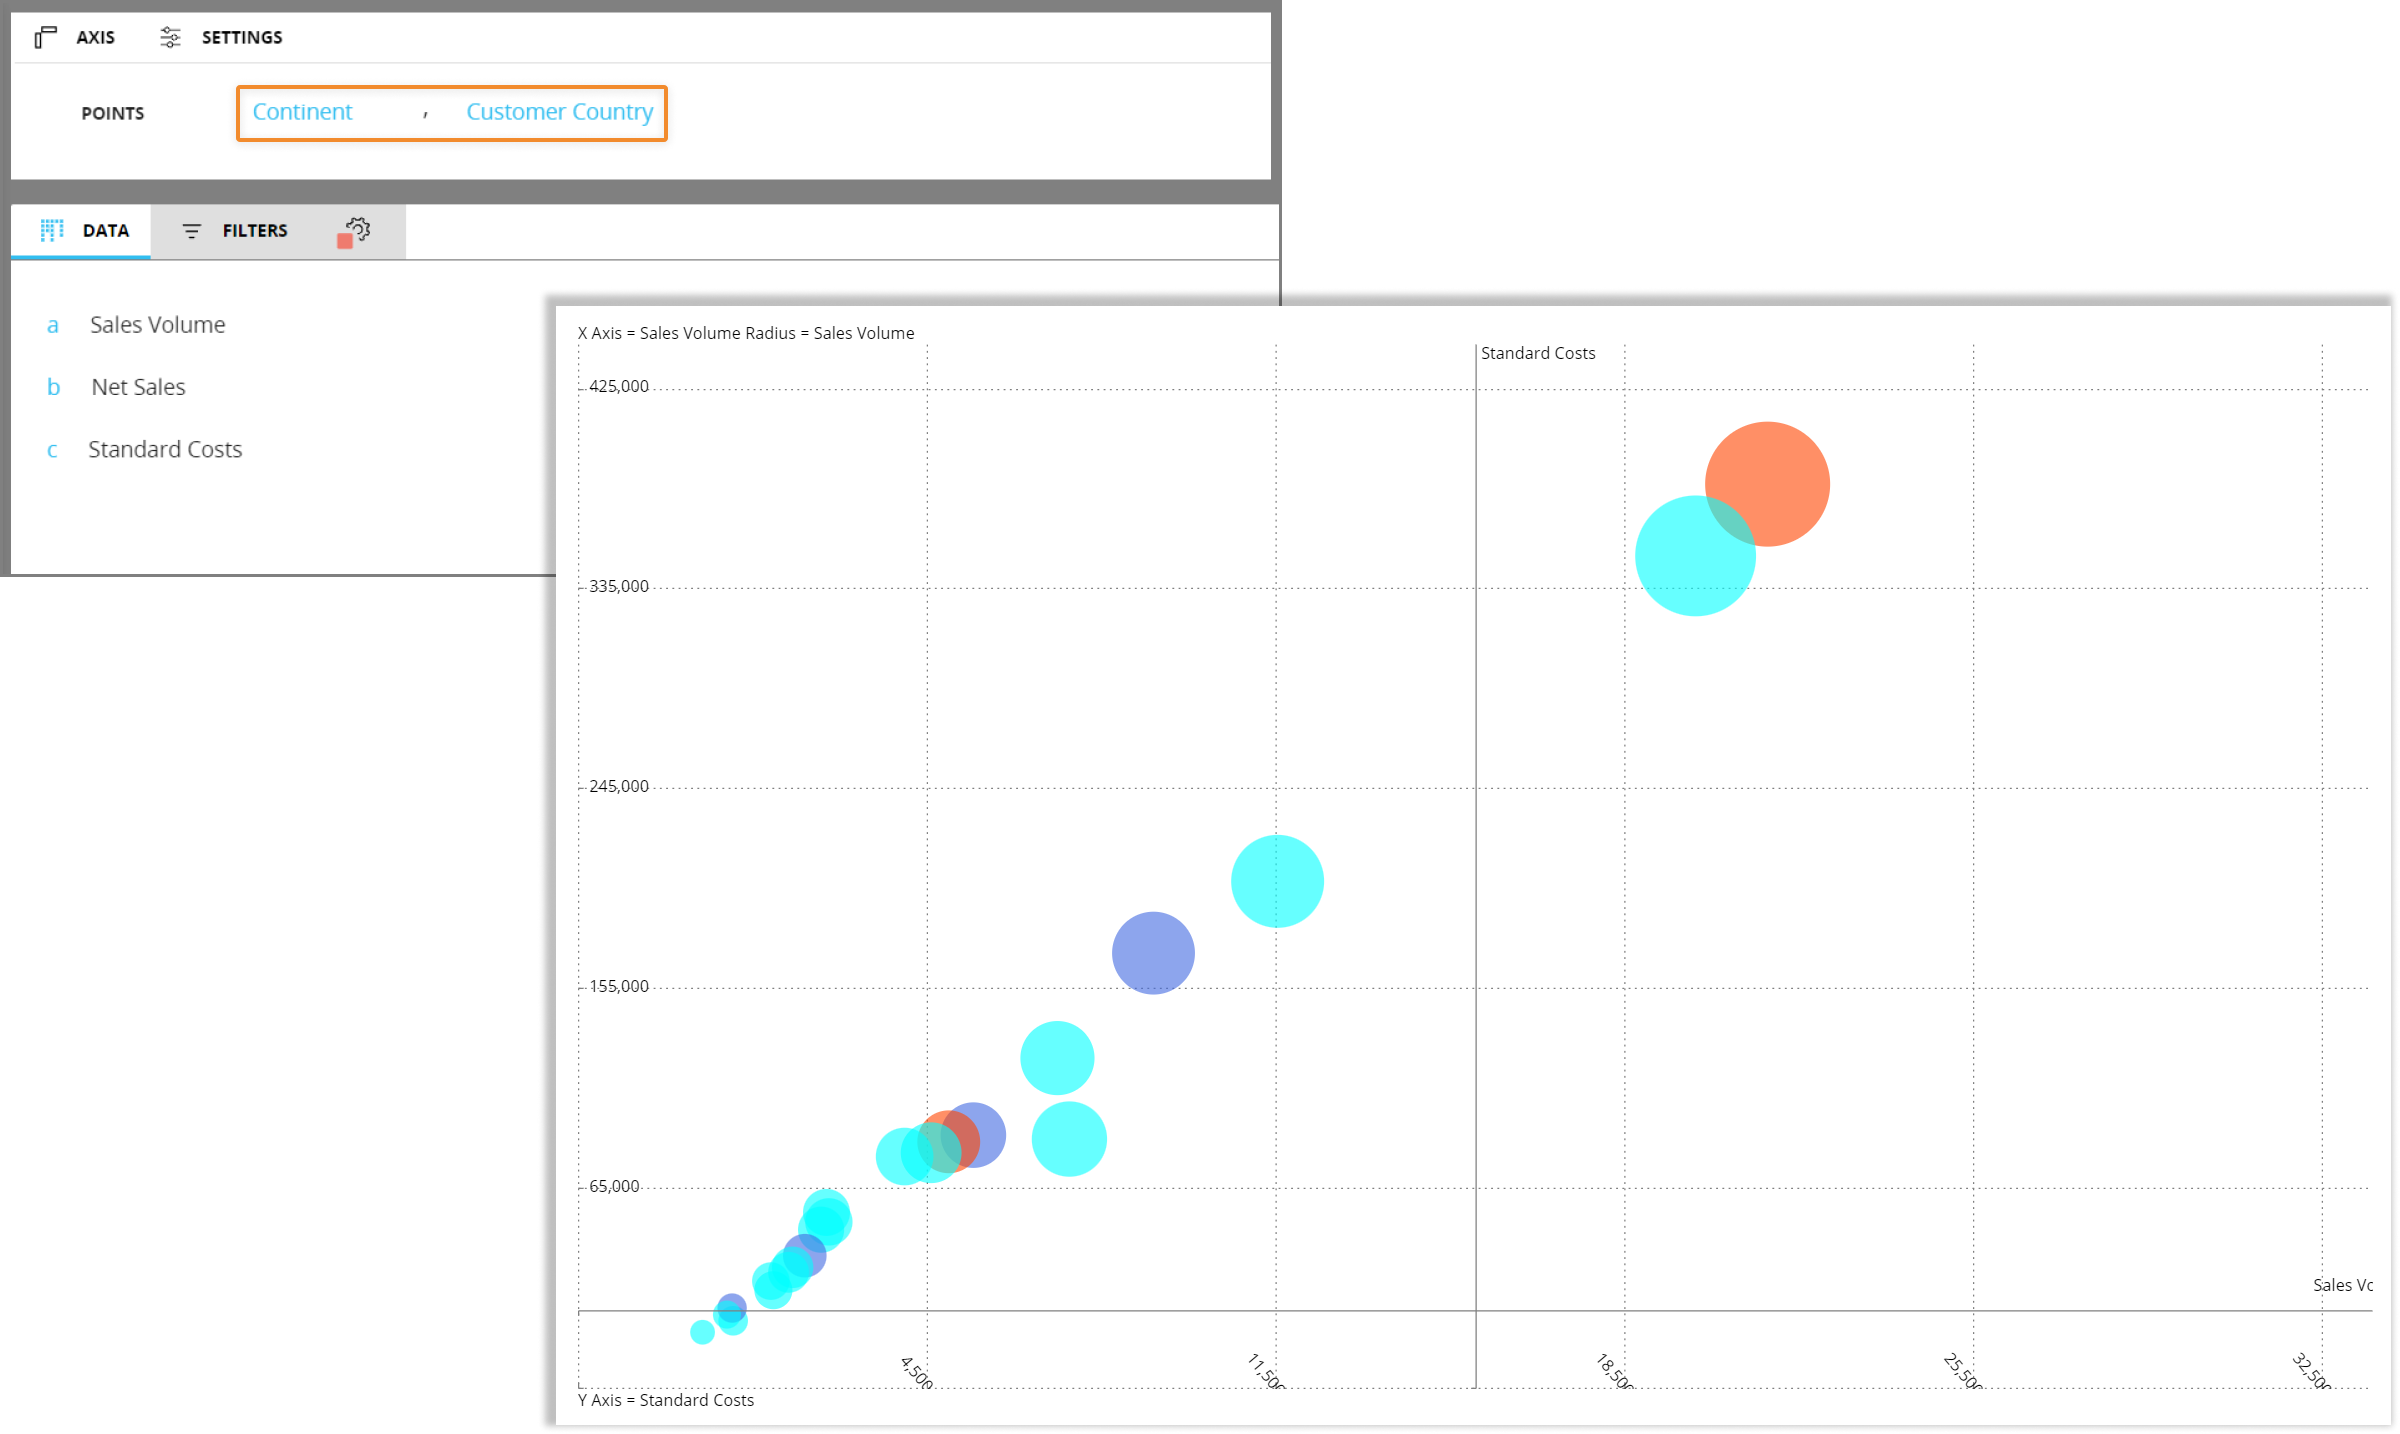Select the Standard Costs data item
The height and width of the screenshot is (1434, 2400).
coord(165,450)
